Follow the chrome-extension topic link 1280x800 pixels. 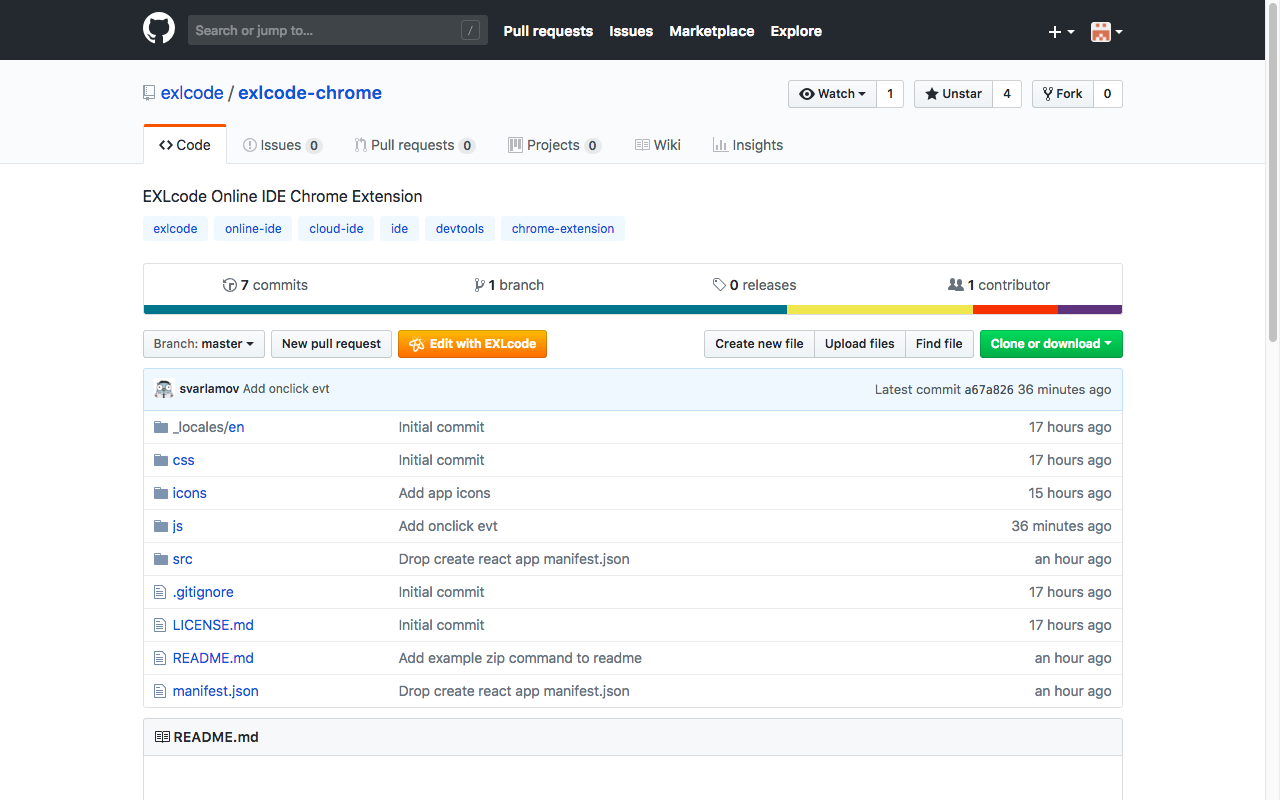562,228
